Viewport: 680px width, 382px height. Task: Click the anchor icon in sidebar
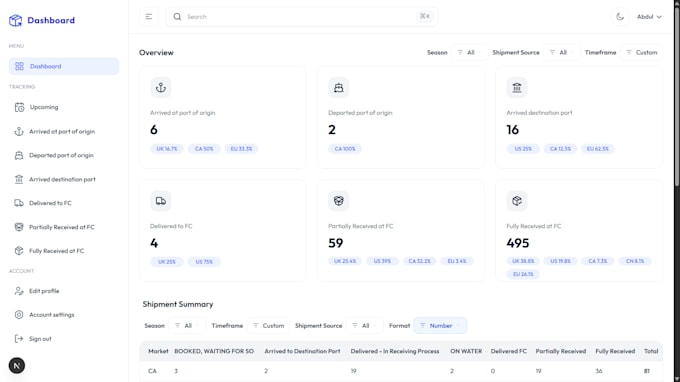pos(19,131)
